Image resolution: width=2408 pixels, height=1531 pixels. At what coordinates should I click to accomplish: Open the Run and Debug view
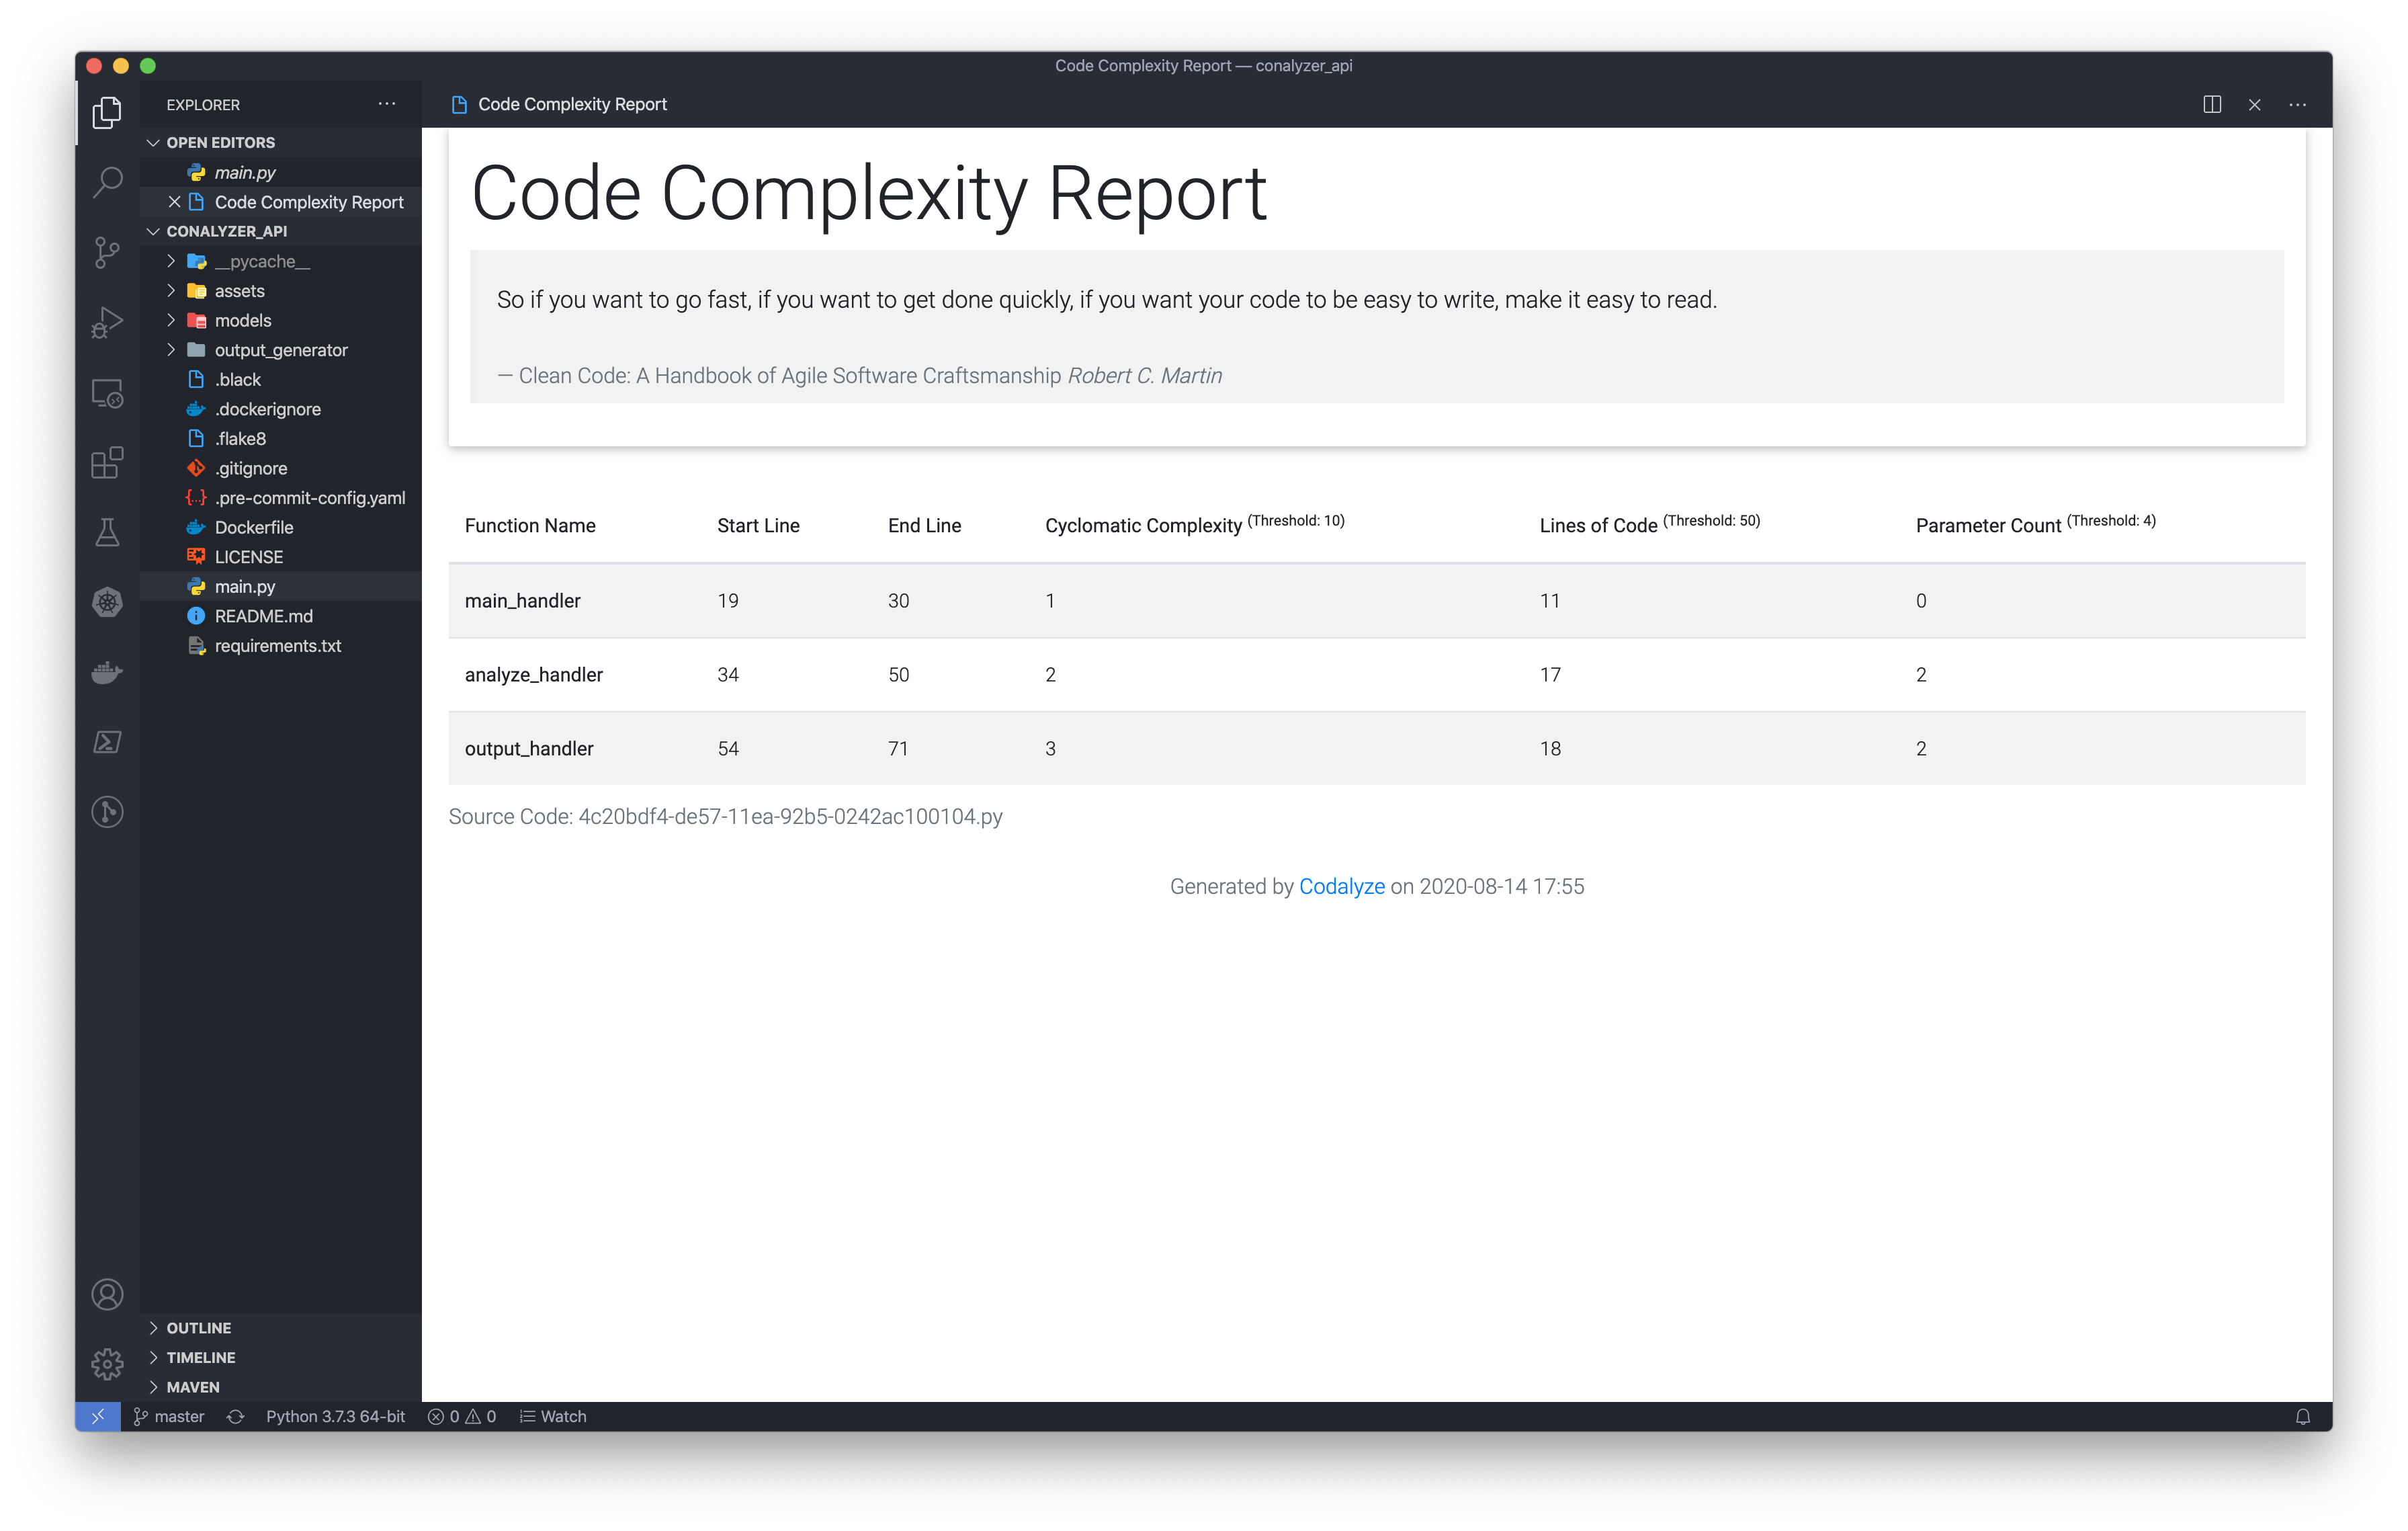click(107, 322)
